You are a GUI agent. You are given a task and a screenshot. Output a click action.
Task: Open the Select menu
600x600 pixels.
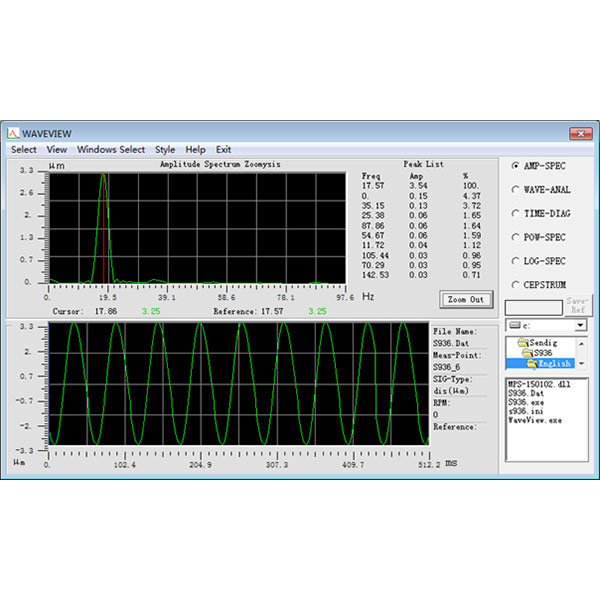[23, 149]
